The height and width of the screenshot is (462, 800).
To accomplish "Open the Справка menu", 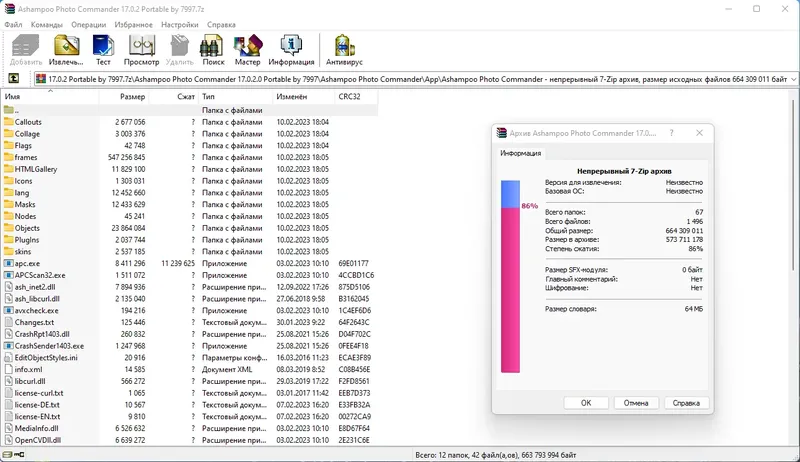I will pos(221,24).
